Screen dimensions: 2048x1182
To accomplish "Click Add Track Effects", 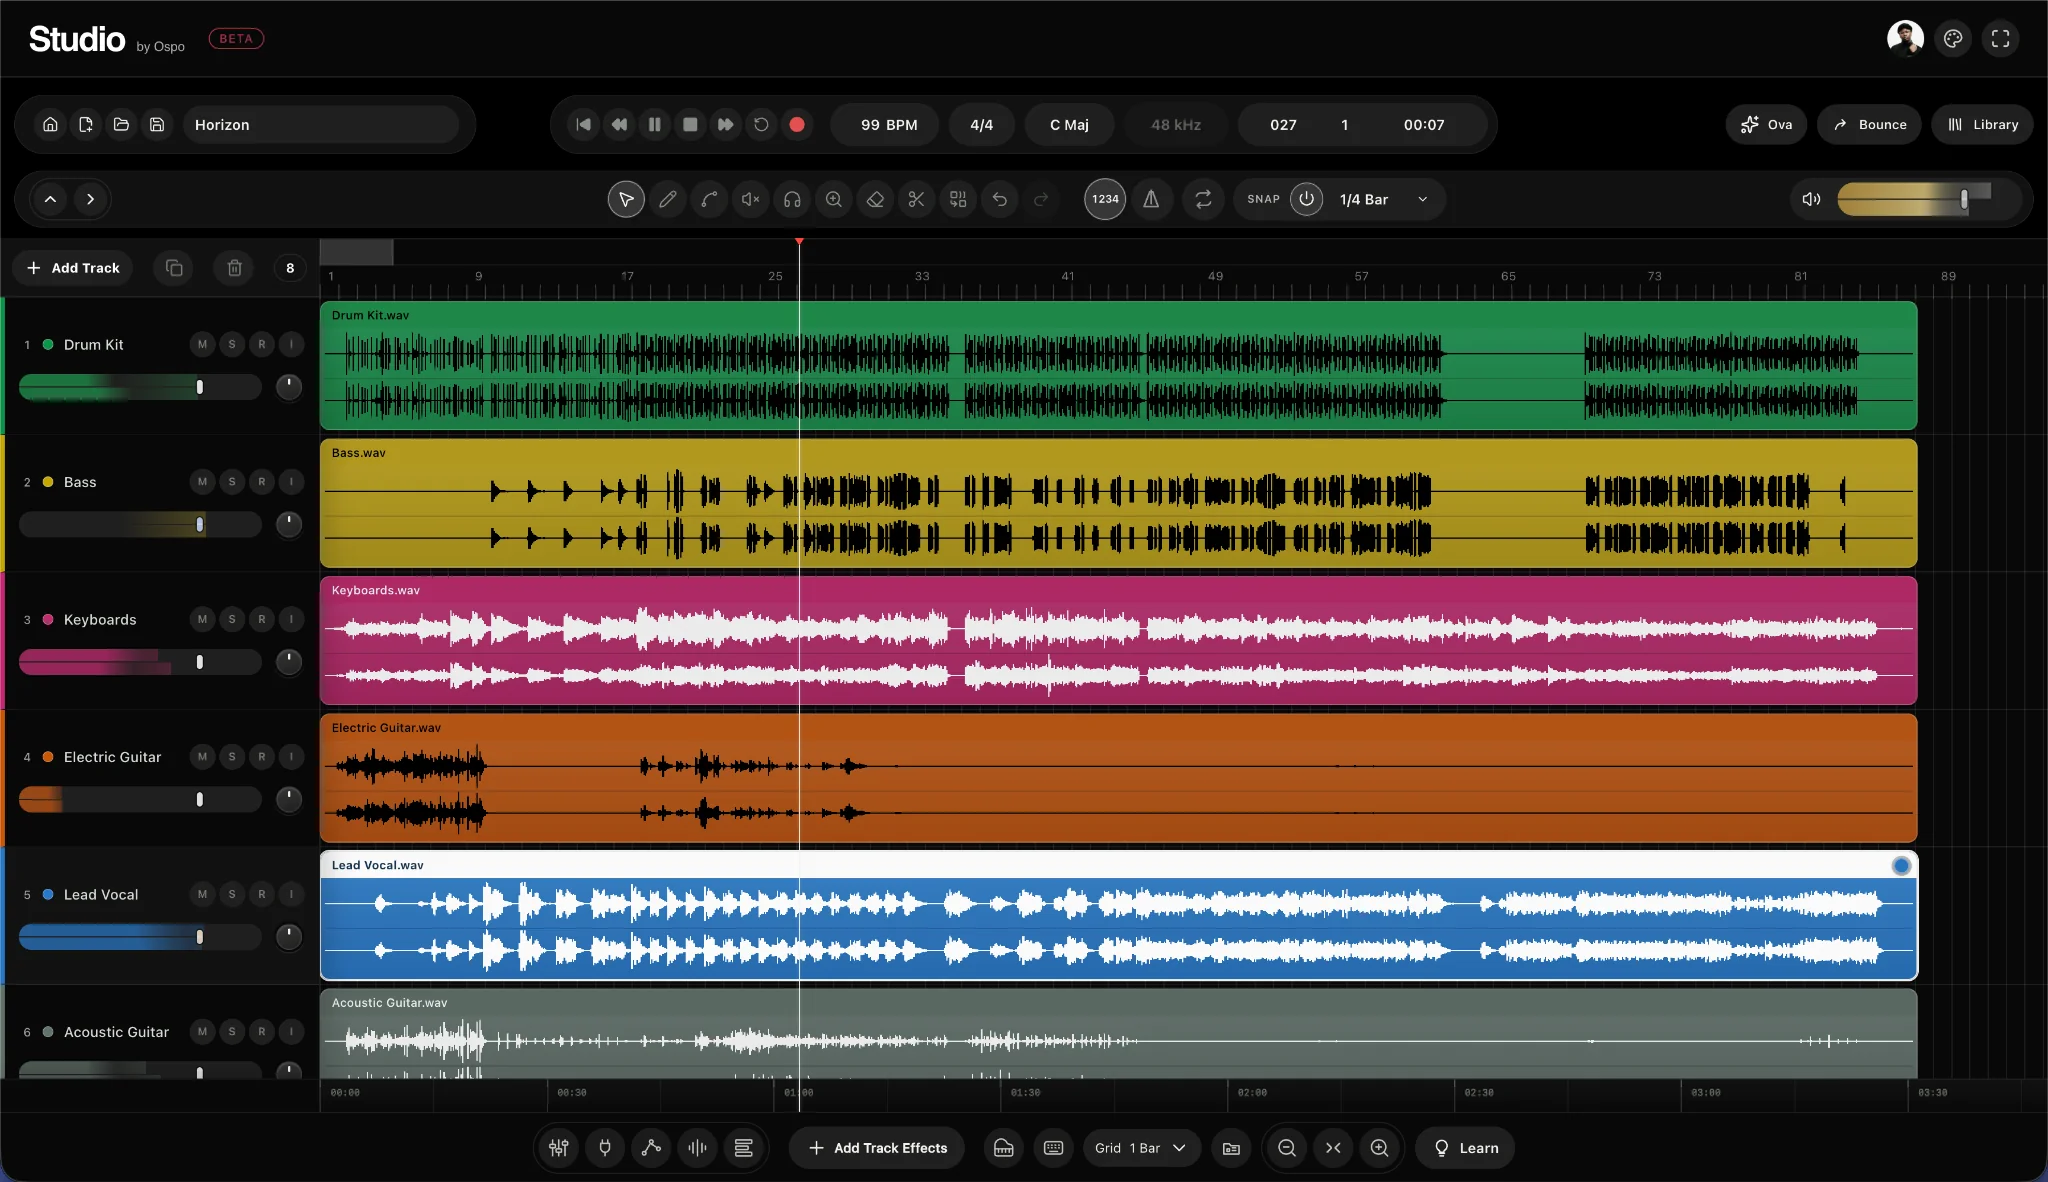I will point(877,1148).
